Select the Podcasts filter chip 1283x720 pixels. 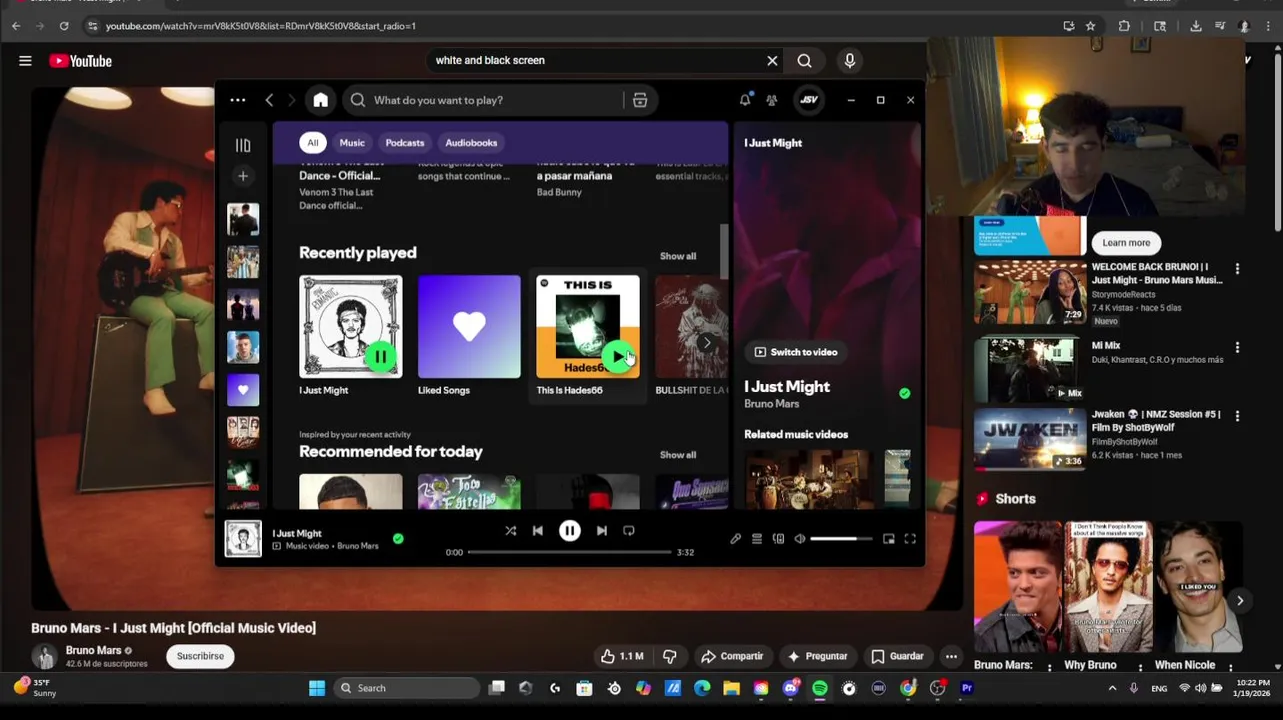[405, 143]
